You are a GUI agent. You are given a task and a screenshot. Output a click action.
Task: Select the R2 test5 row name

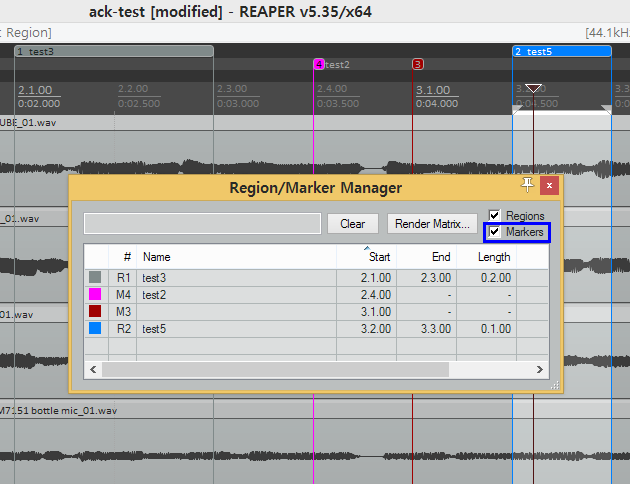coord(154,329)
